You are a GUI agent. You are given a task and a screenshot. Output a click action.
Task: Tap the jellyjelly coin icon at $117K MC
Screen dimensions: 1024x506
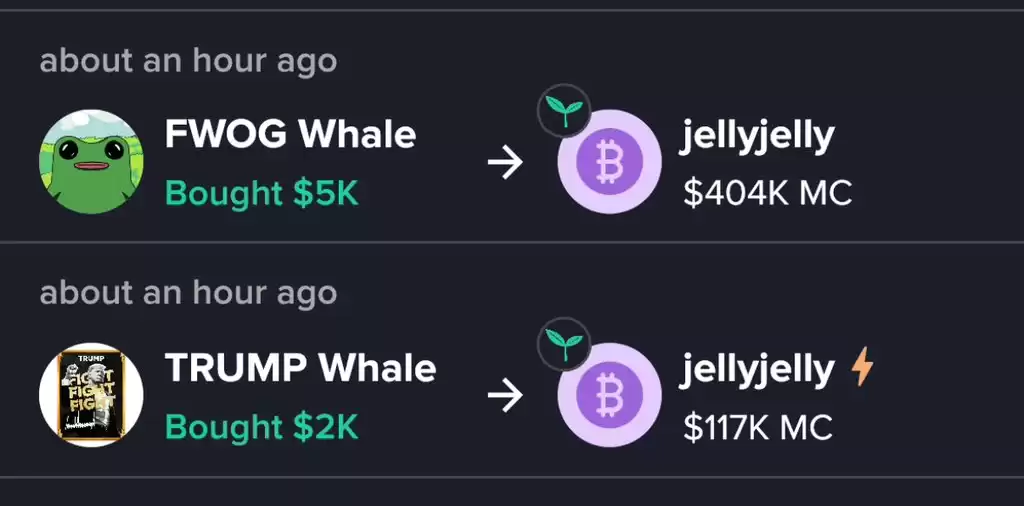pyautogui.click(x=609, y=394)
